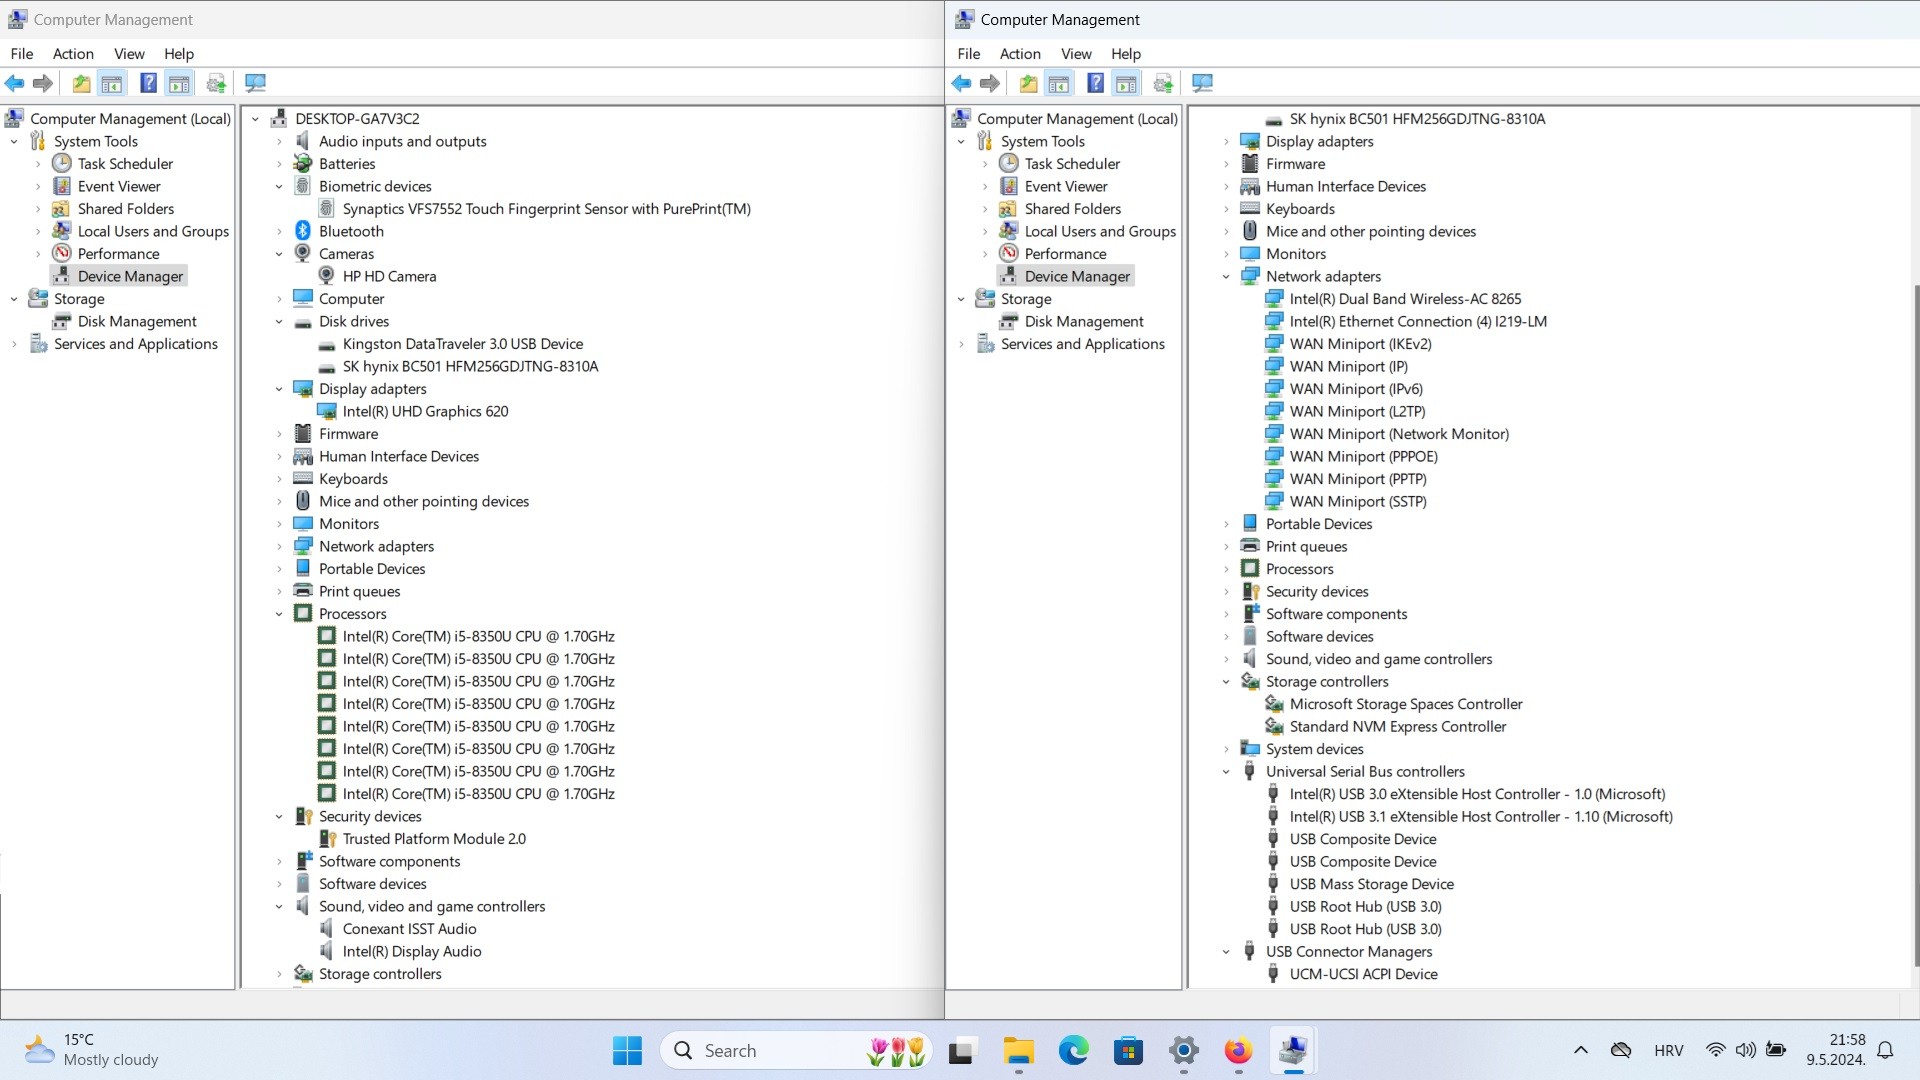Click Up one level folder icon in right window

click(1028, 84)
